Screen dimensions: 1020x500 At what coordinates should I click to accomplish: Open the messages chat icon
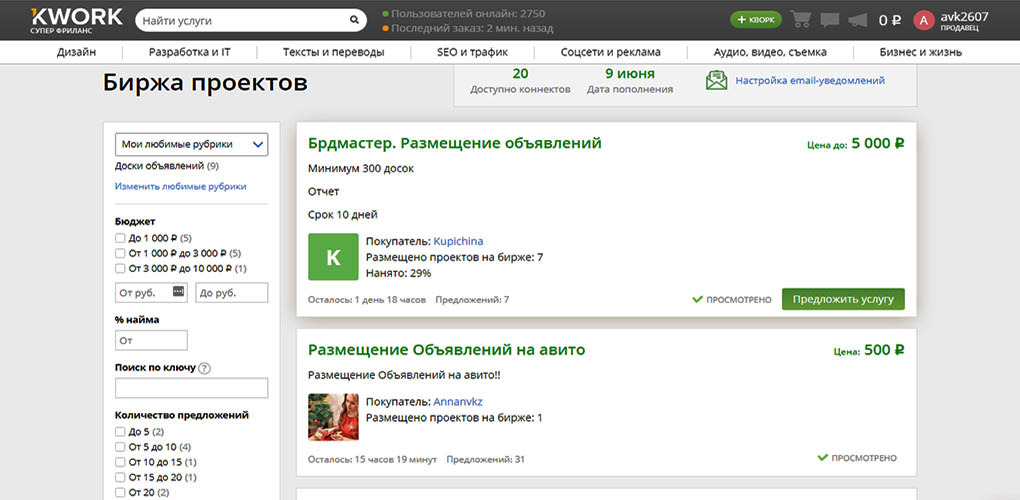(x=829, y=20)
